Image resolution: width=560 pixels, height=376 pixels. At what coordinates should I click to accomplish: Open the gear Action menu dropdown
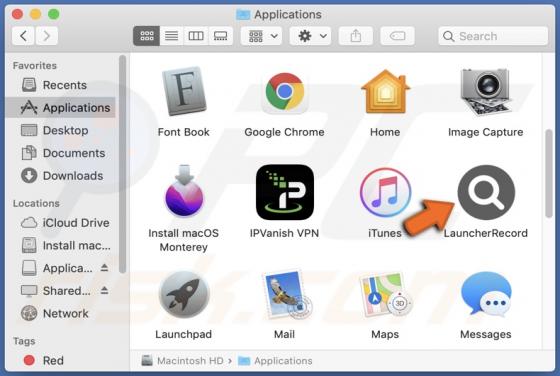coord(310,36)
